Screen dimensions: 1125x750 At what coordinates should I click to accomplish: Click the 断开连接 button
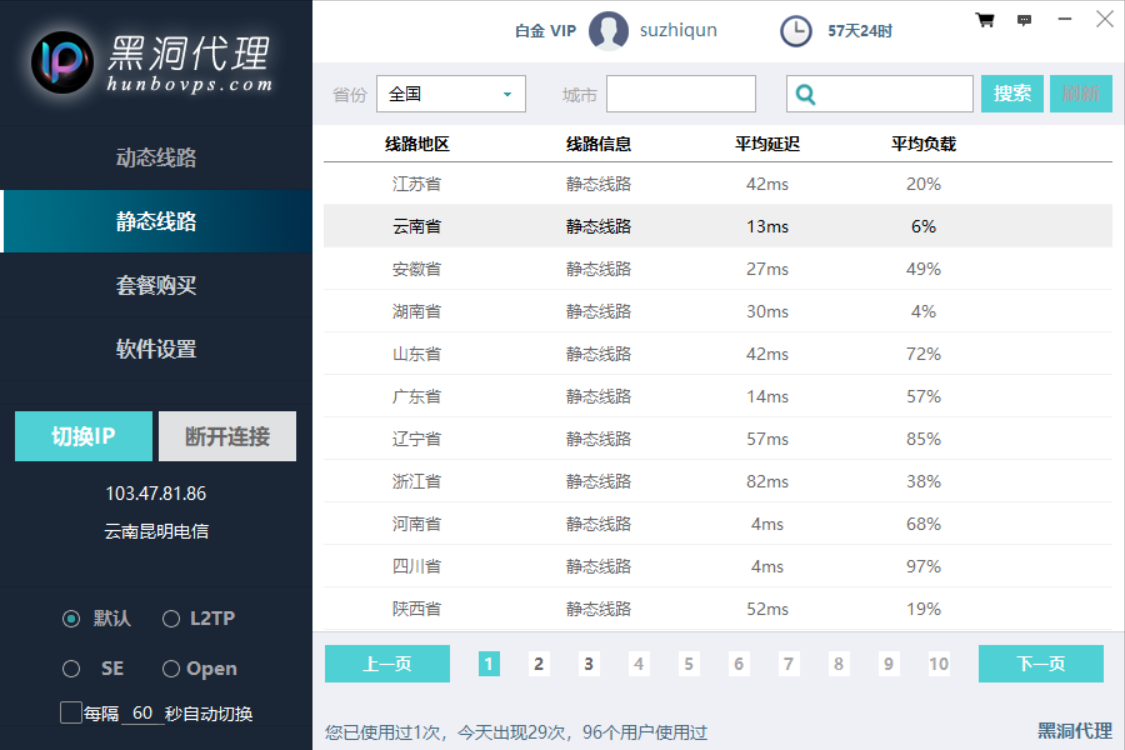(x=227, y=436)
